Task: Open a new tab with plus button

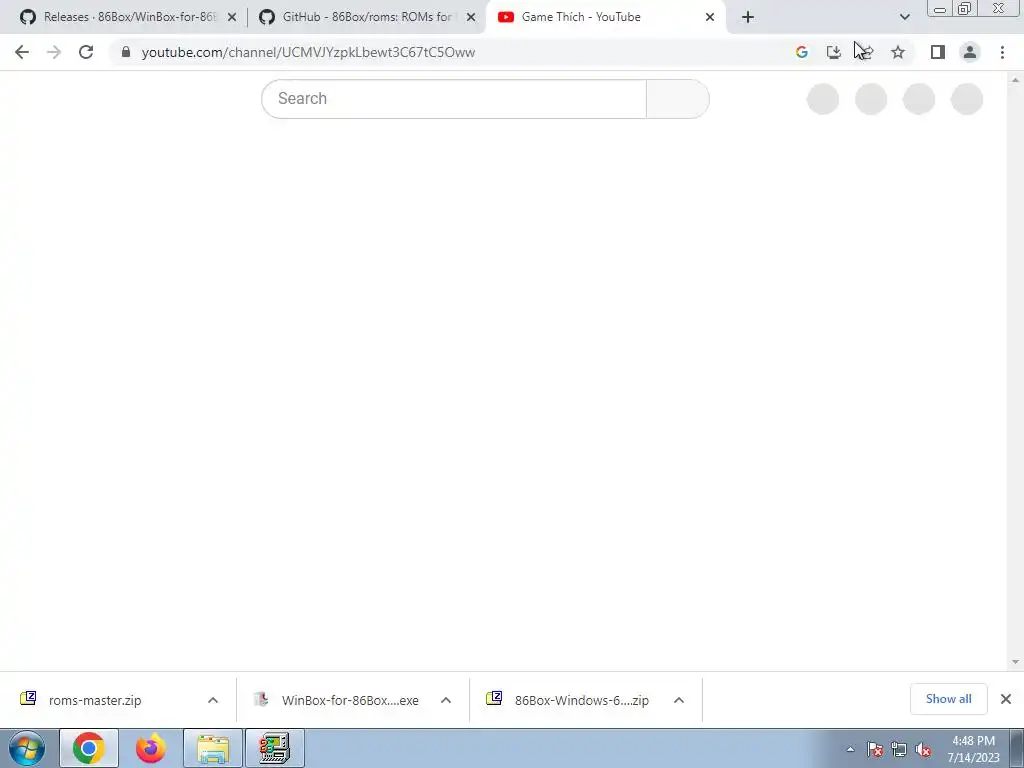Action: coord(748,17)
